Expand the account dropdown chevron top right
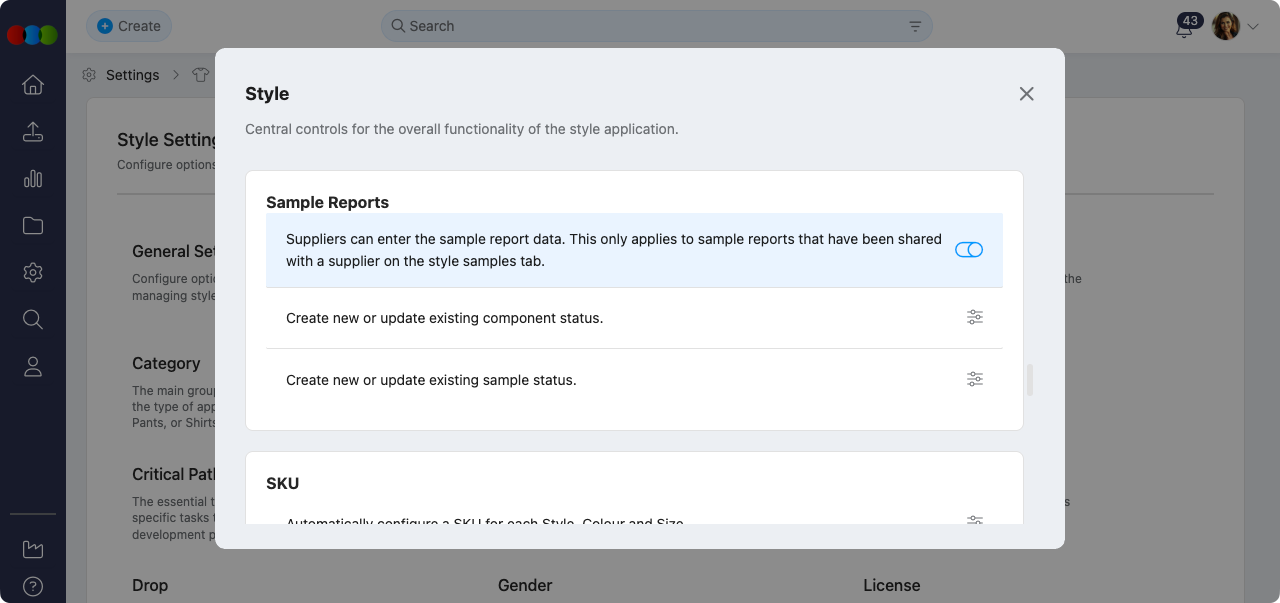The width and height of the screenshot is (1280, 603). pyautogui.click(x=1255, y=26)
